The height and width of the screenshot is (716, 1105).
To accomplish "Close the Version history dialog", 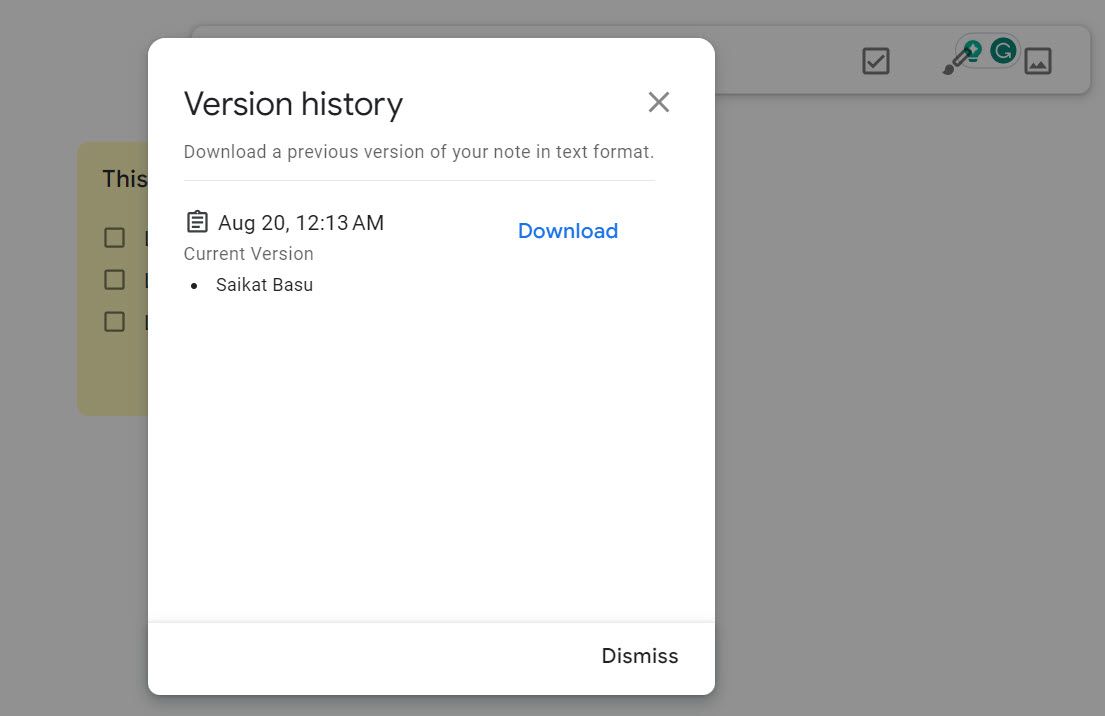I will pos(658,102).
